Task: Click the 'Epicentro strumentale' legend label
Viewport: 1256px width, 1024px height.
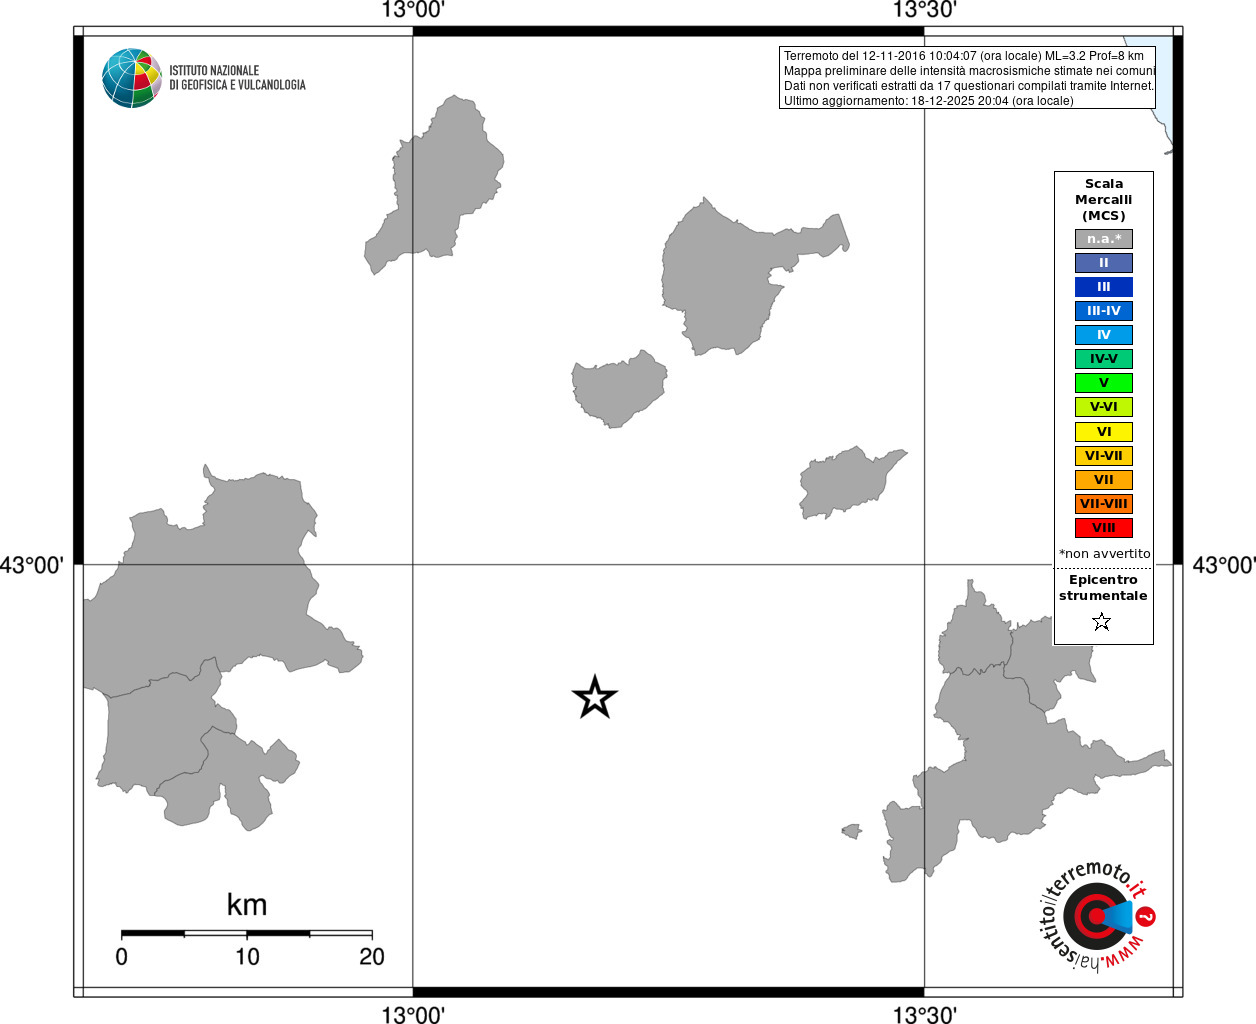Action: pos(1103,588)
